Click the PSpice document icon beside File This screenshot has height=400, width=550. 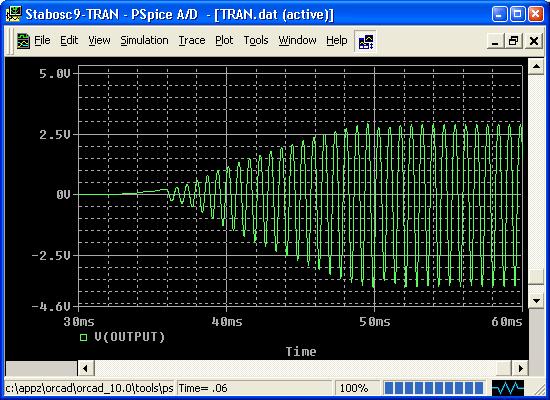pos(24,41)
